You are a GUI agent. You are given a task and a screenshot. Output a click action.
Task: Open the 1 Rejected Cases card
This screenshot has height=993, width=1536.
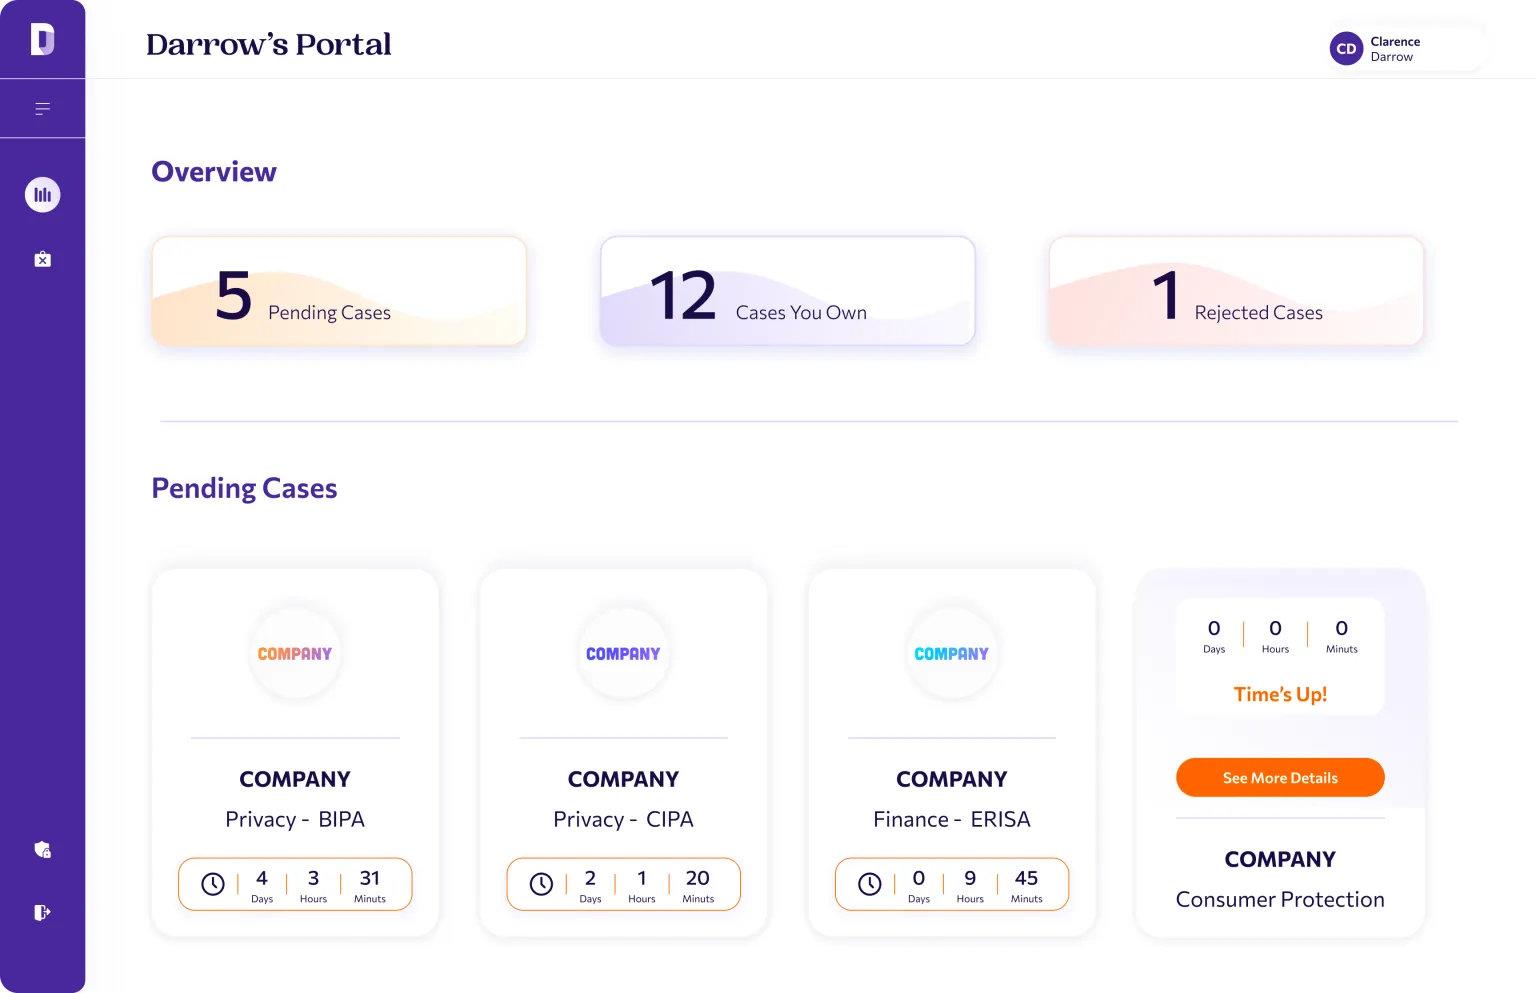click(x=1236, y=291)
